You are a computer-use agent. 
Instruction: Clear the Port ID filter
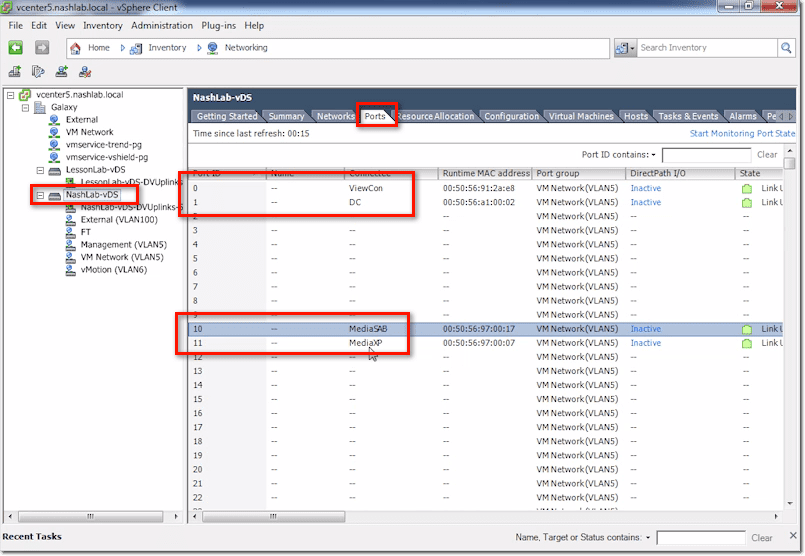[766, 155]
